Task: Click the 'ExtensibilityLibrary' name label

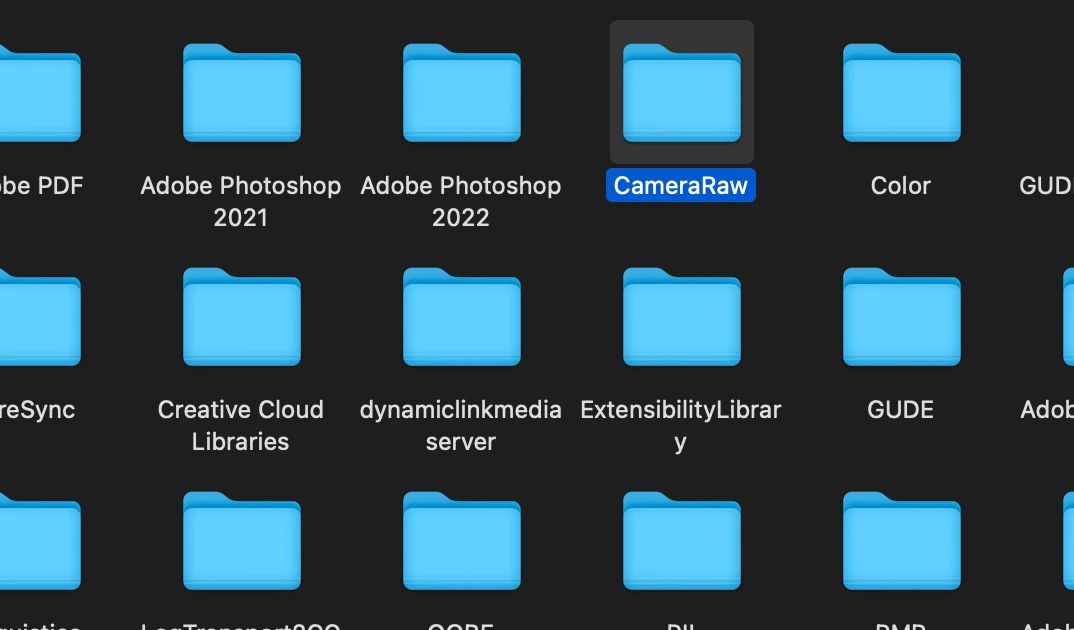Action: pos(681,425)
